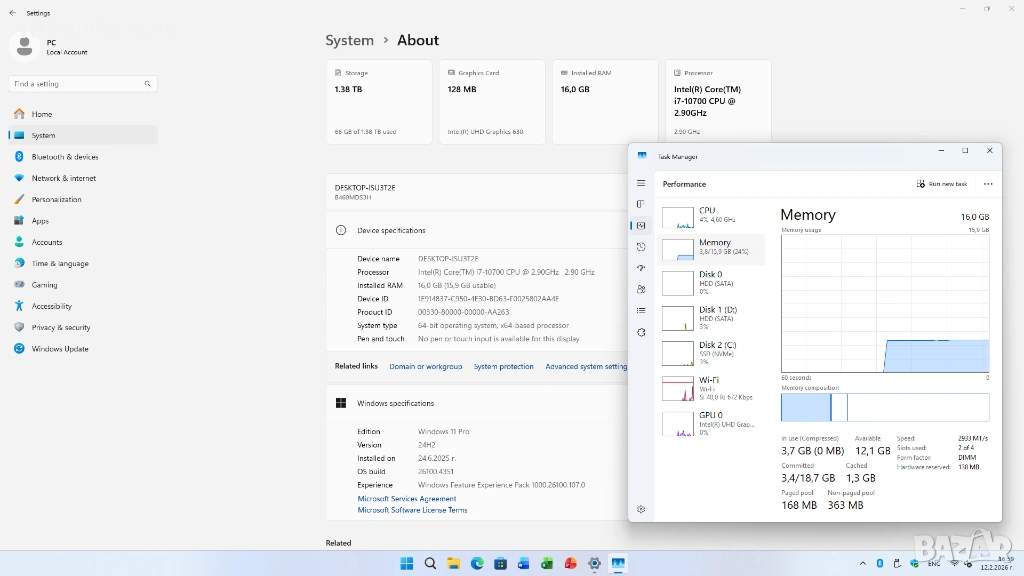Select the CPU performance graph entry
The width and height of the screenshot is (1024, 576).
(x=710, y=215)
